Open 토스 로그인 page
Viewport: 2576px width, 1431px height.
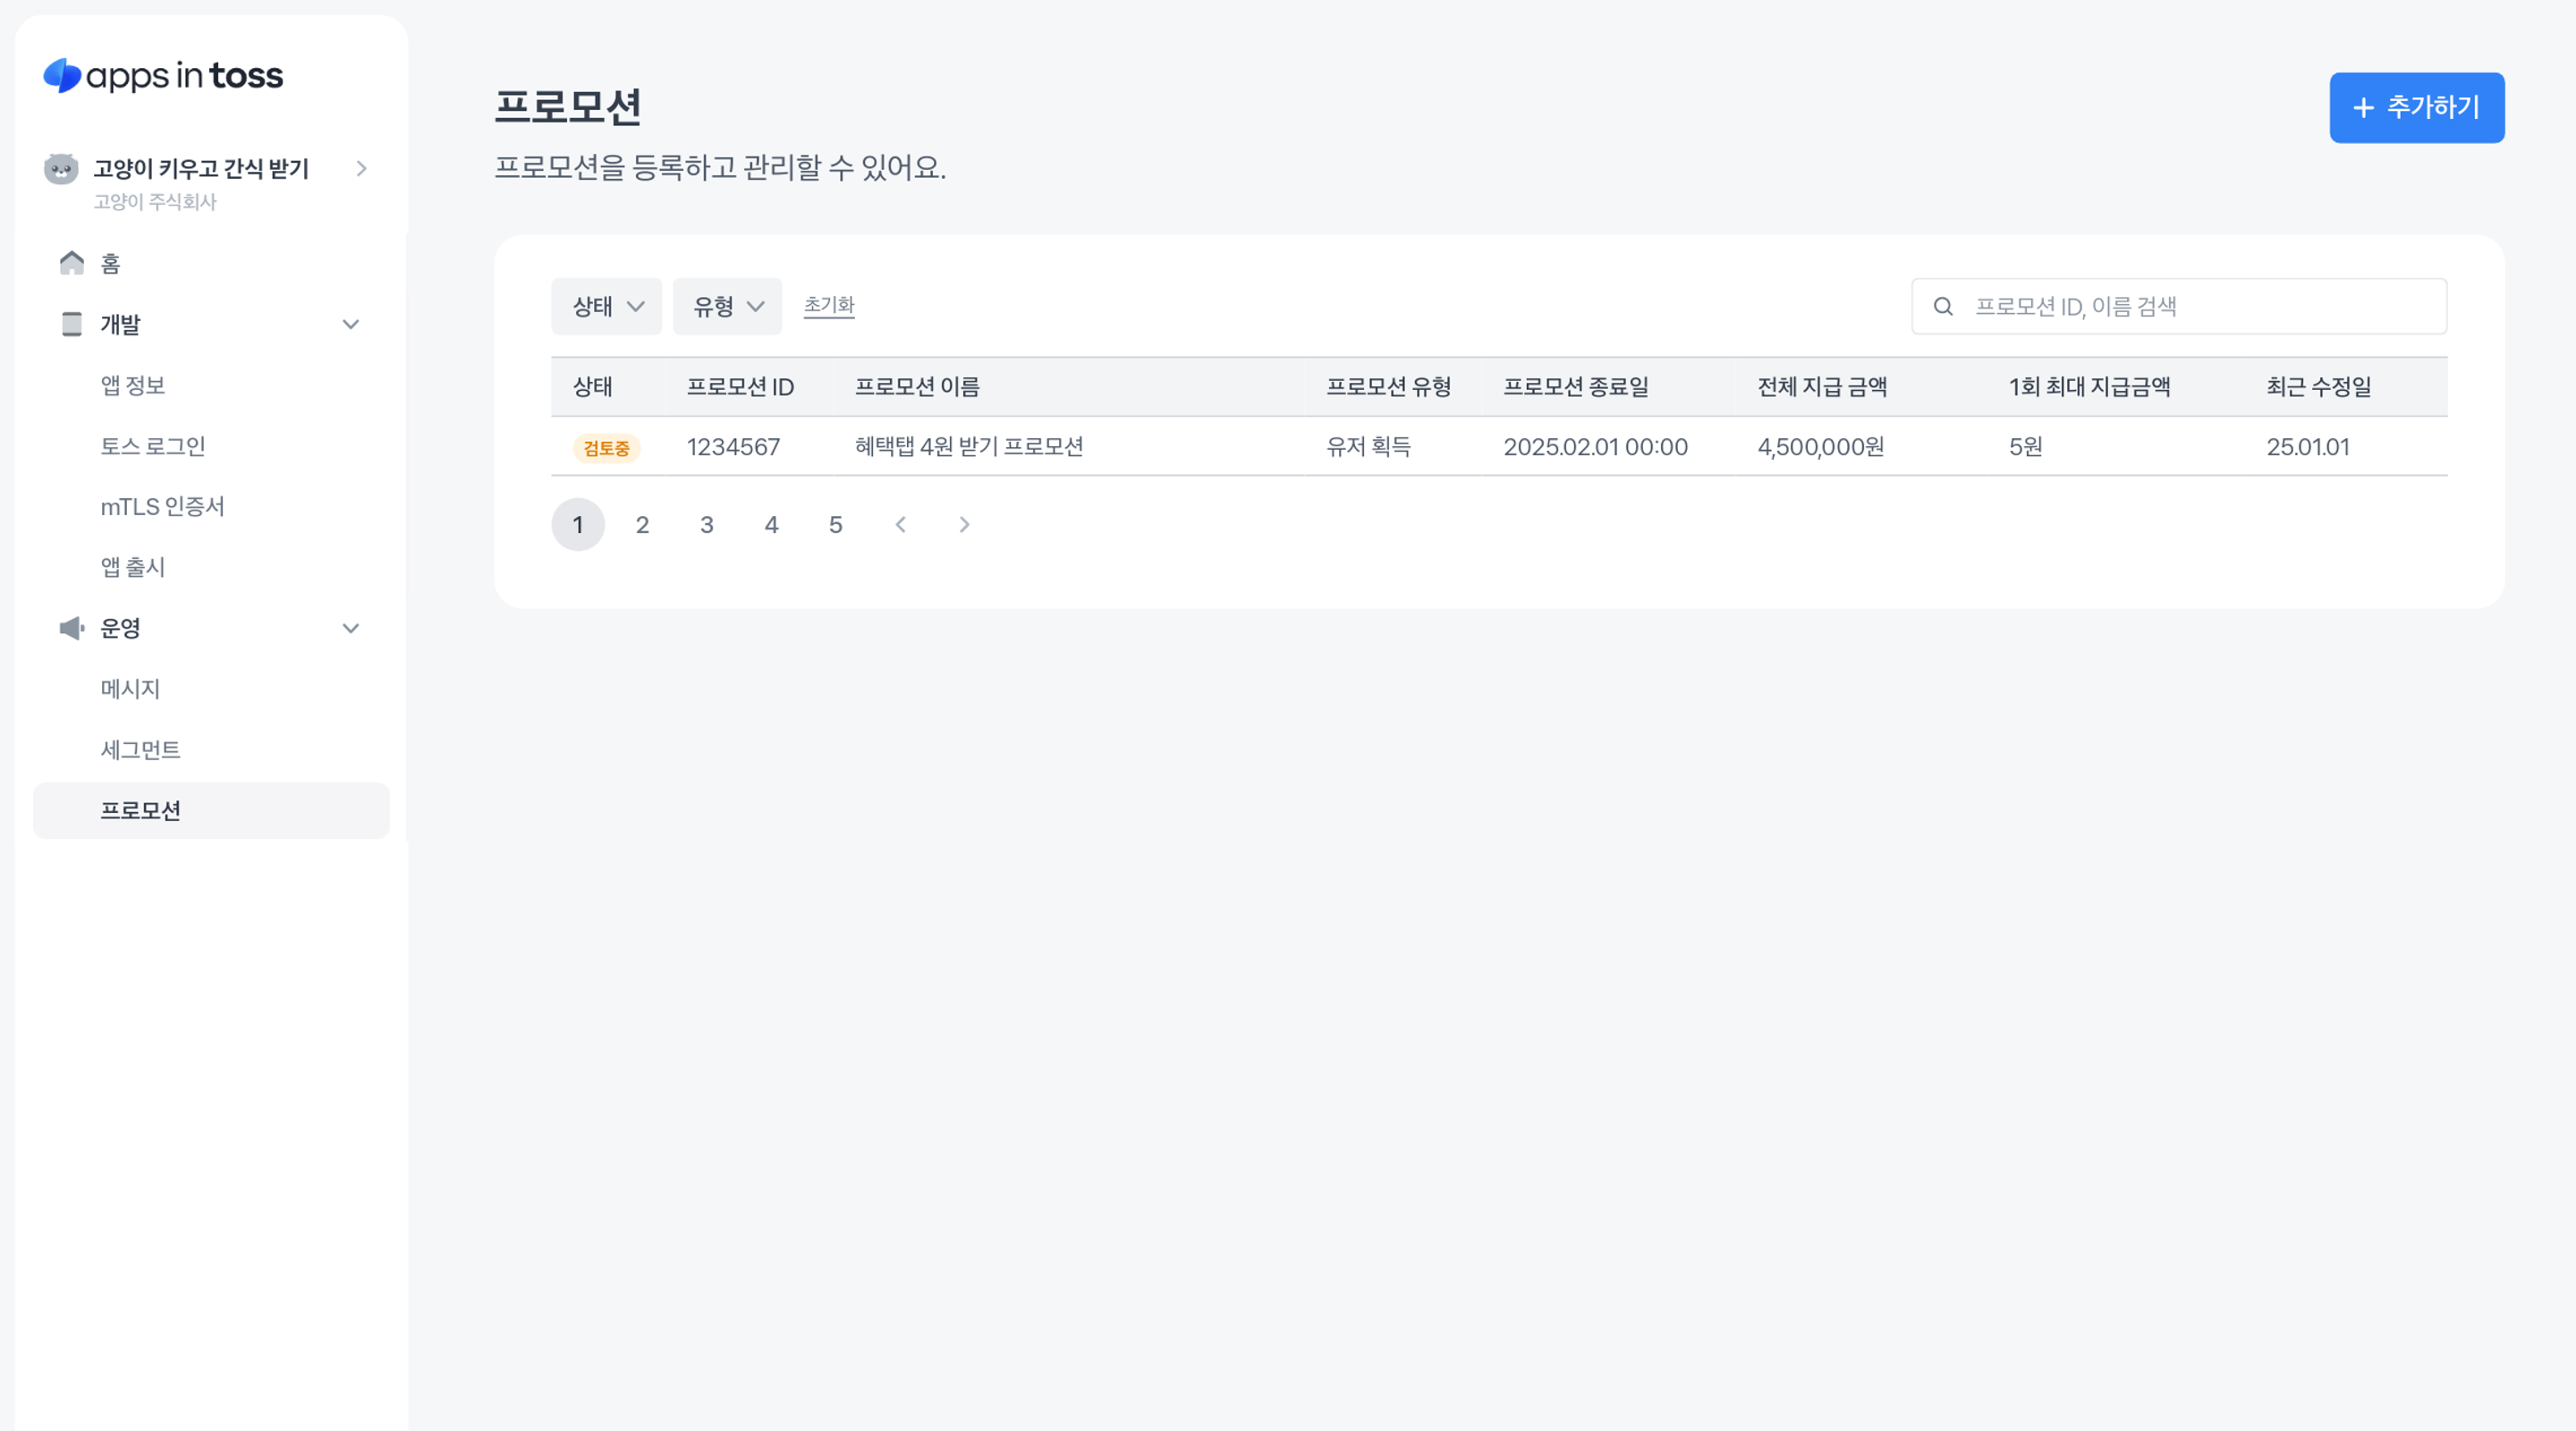(x=153, y=446)
